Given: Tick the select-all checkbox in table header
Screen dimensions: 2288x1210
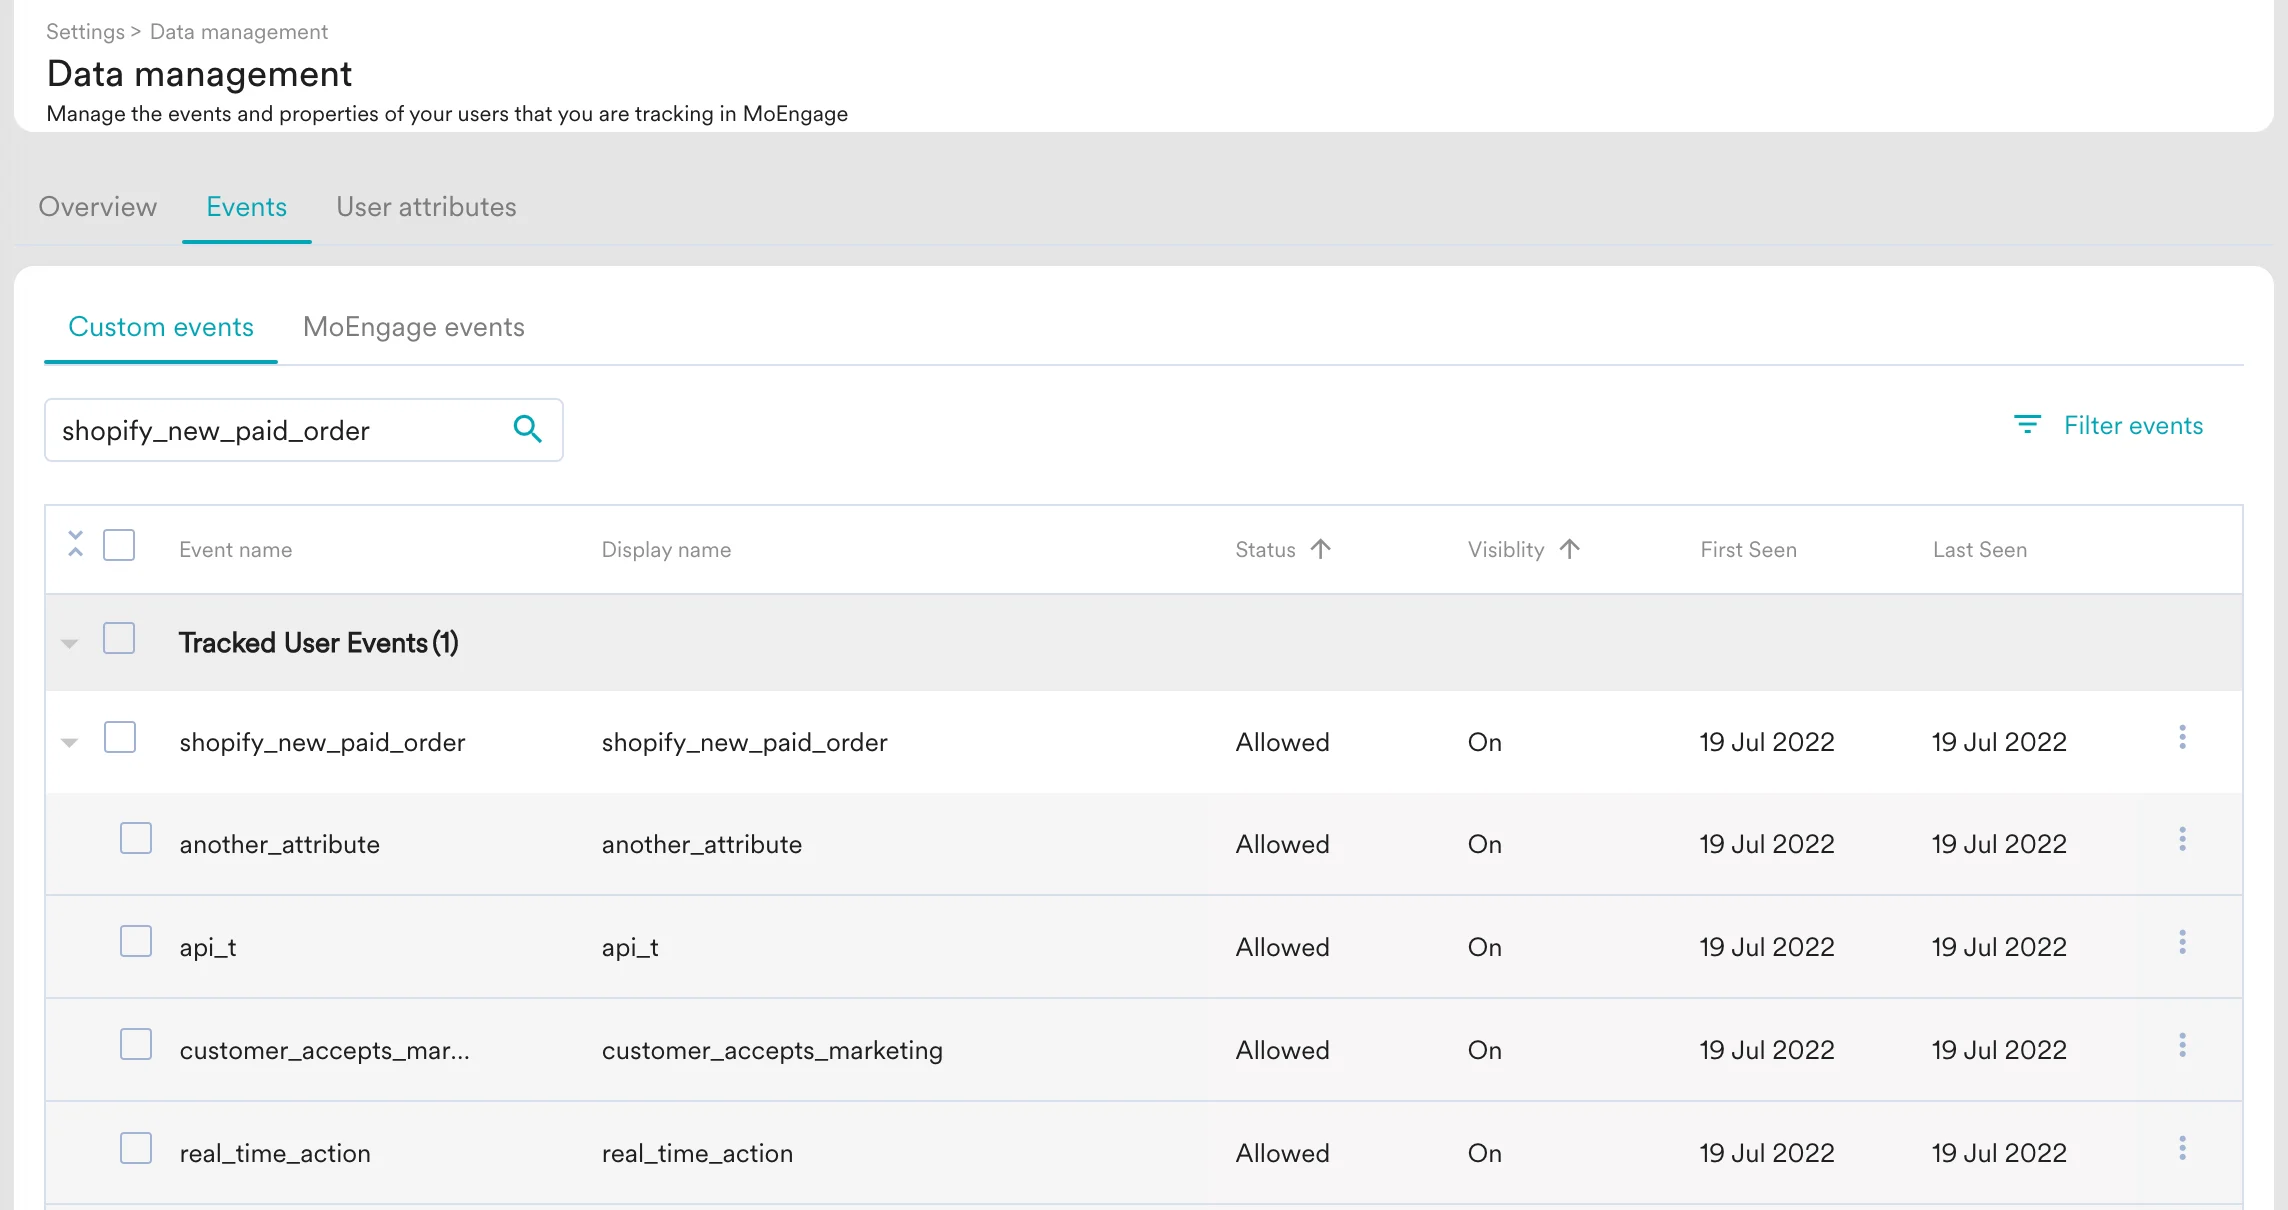Looking at the screenshot, I should [119, 545].
